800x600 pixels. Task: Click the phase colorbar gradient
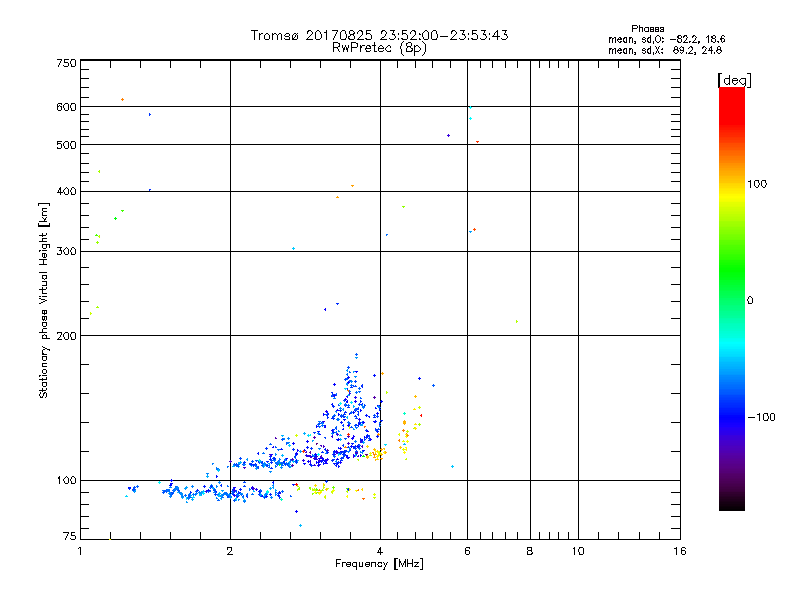[732, 299]
